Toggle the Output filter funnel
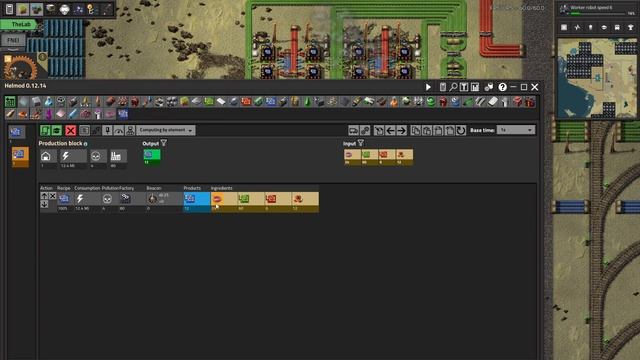The height and width of the screenshot is (360, 640). (164, 143)
